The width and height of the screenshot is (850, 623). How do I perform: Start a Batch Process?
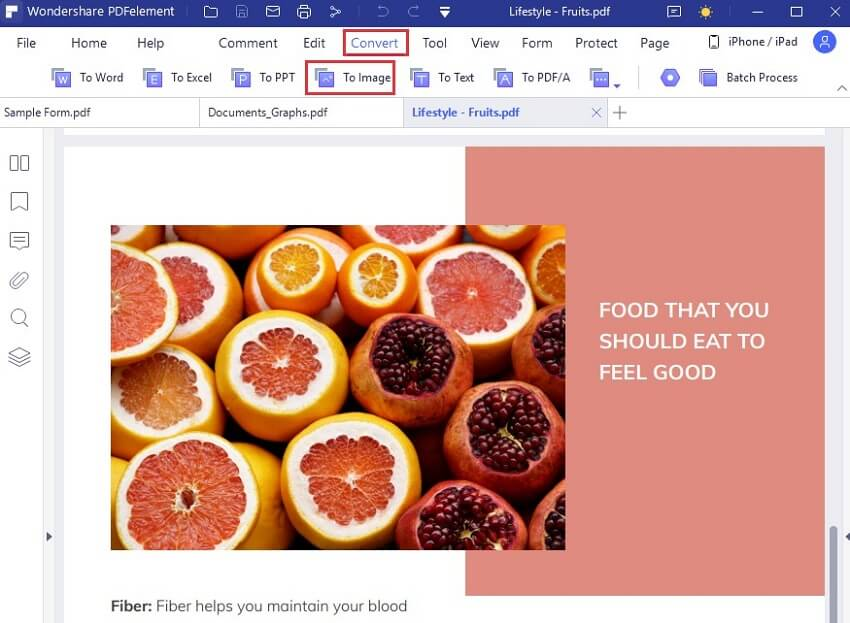(749, 77)
